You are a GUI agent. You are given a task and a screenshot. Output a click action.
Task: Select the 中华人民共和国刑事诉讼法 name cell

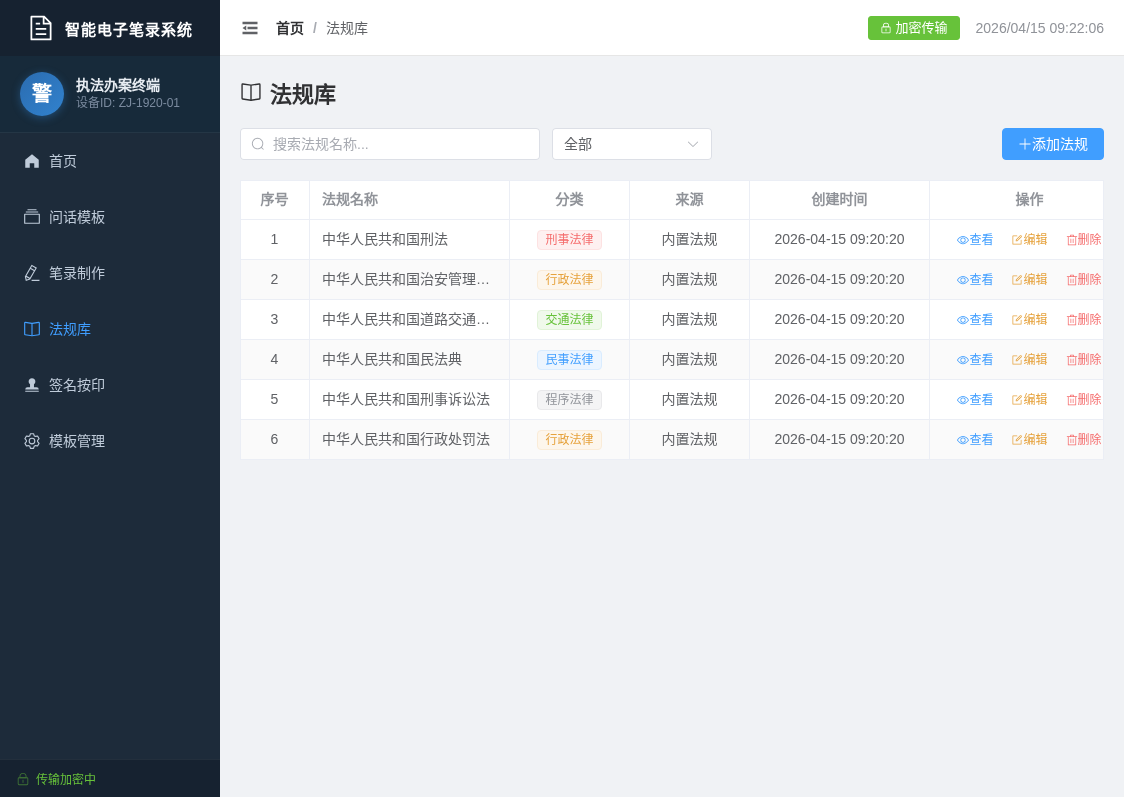[x=409, y=399]
